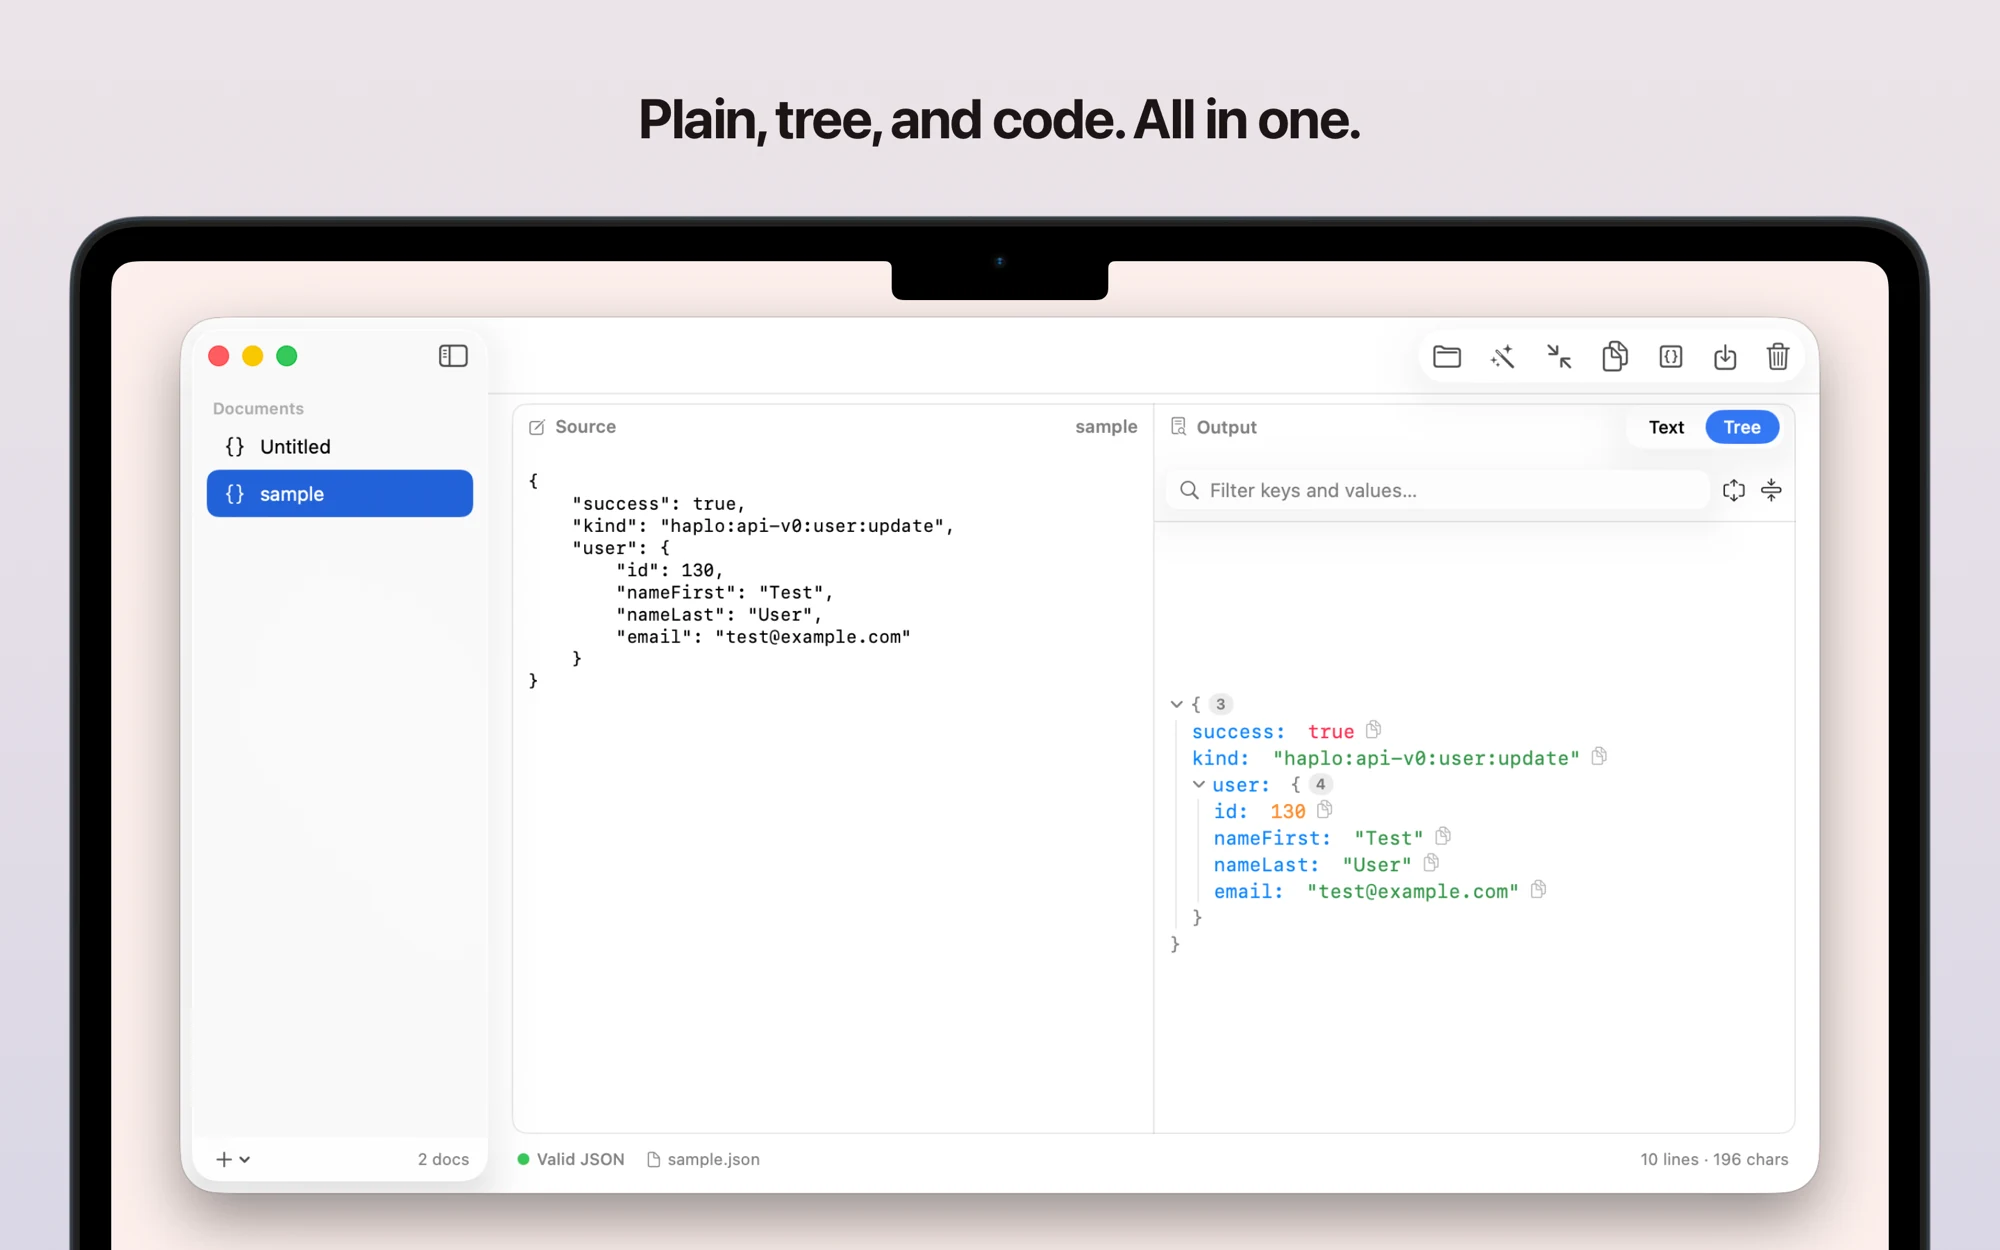Viewport: 2000px width, 1250px height.
Task: Collapse the user object node
Action: (1199, 785)
